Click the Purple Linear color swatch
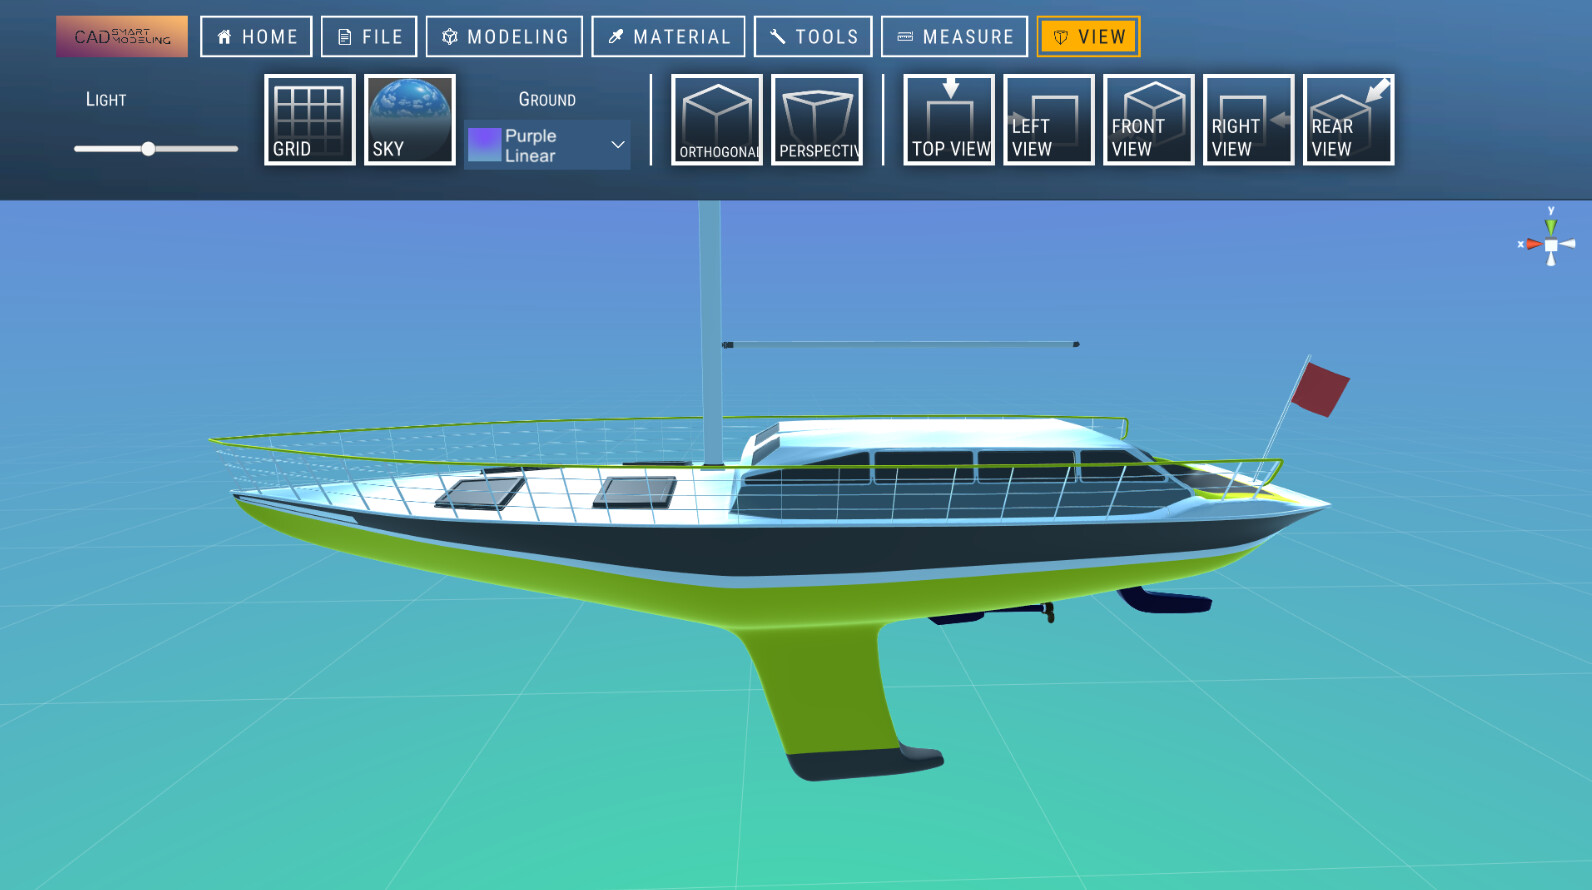Viewport: 1592px width, 890px height. click(x=484, y=145)
